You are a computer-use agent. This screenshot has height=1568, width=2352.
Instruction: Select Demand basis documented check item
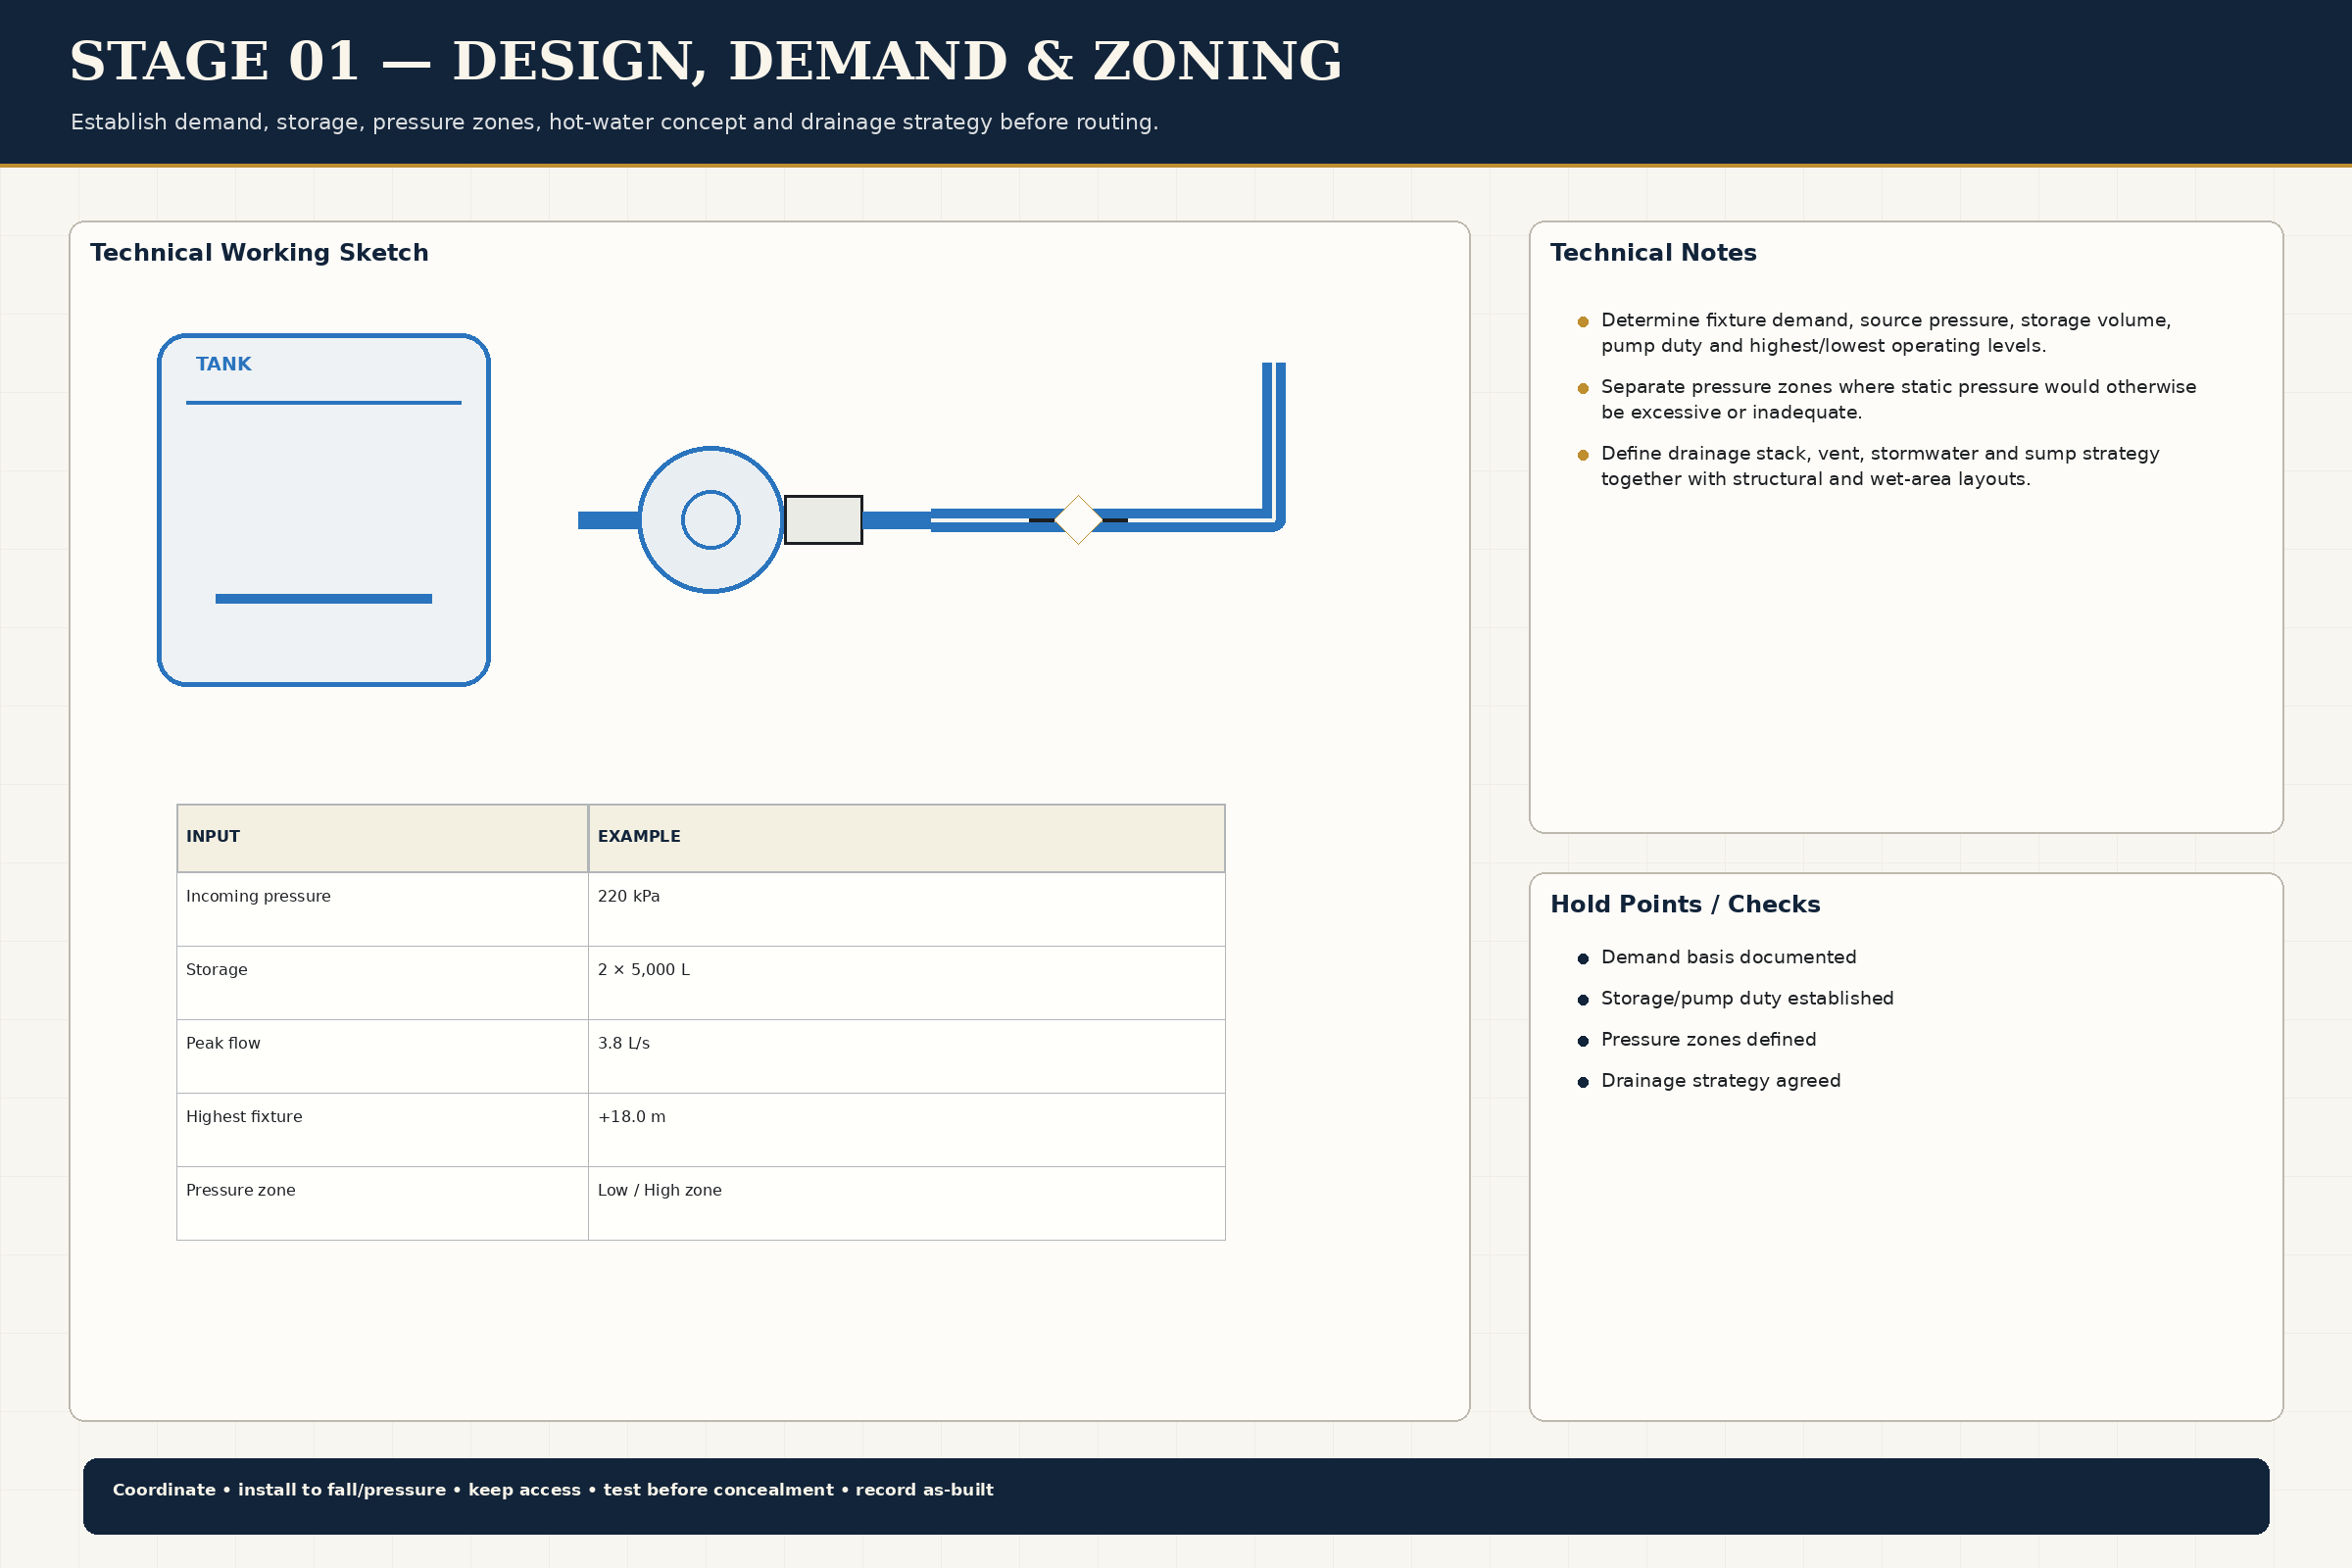(1728, 957)
